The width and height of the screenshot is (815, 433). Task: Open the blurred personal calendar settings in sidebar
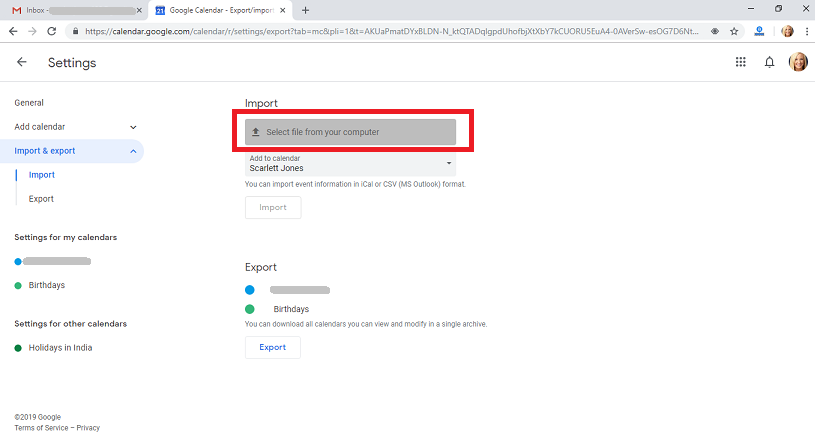pyautogui.click(x=57, y=261)
